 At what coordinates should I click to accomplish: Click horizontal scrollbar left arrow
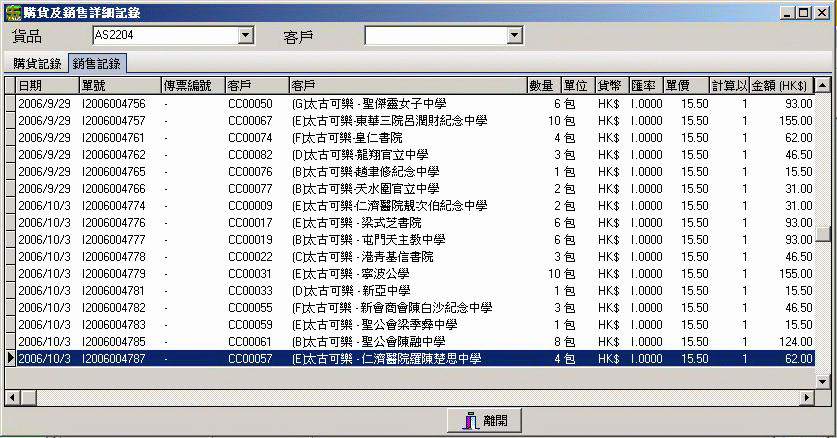tap(12, 398)
